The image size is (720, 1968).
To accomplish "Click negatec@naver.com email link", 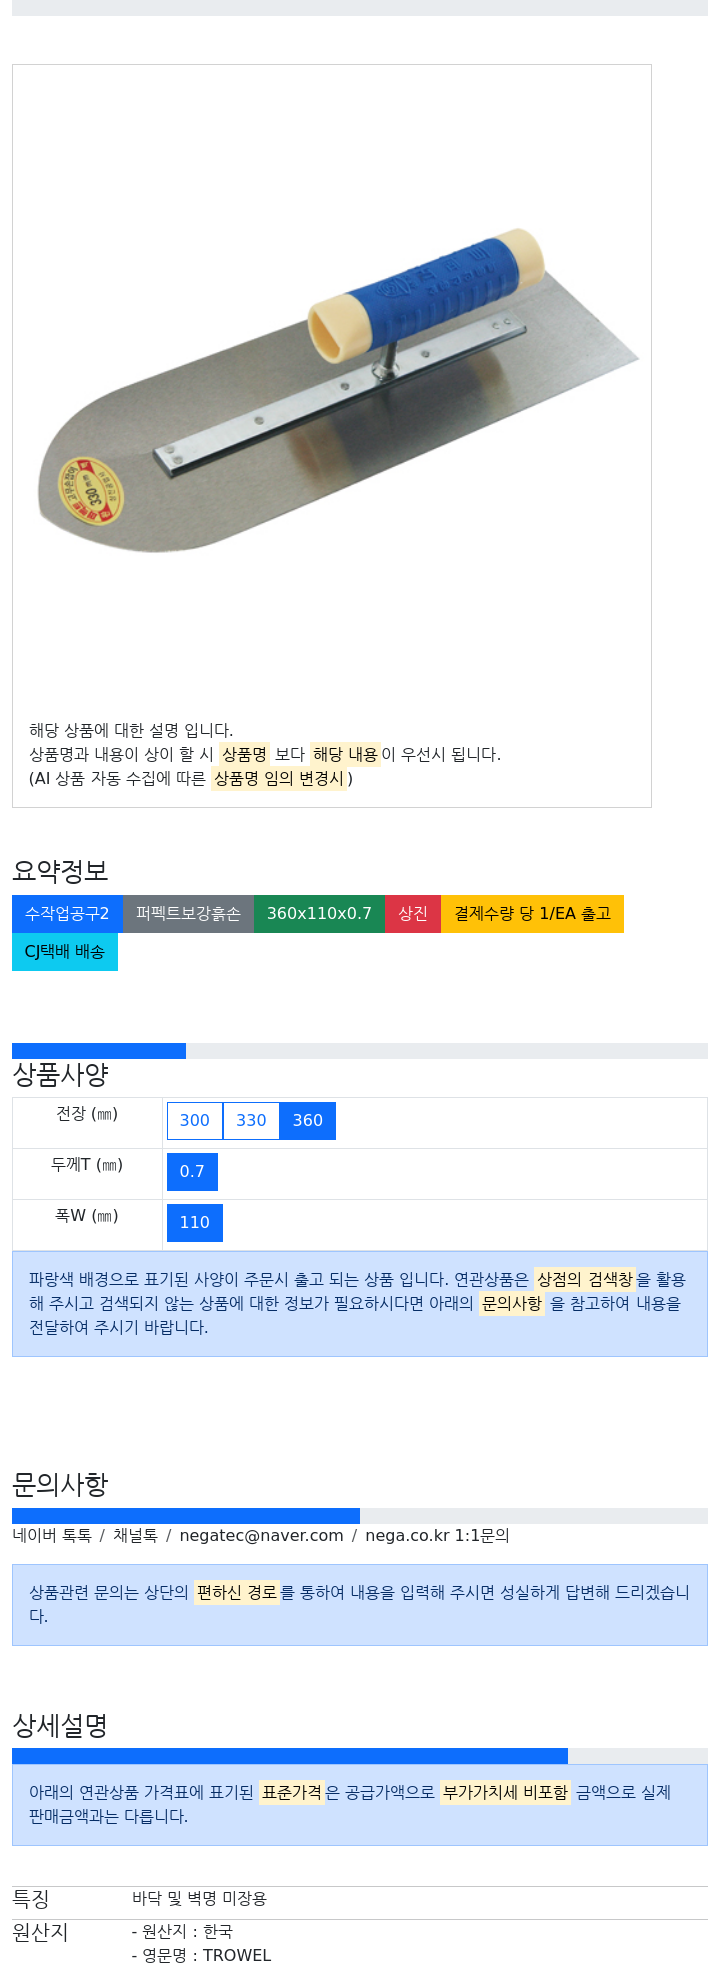I will [x=261, y=1535].
